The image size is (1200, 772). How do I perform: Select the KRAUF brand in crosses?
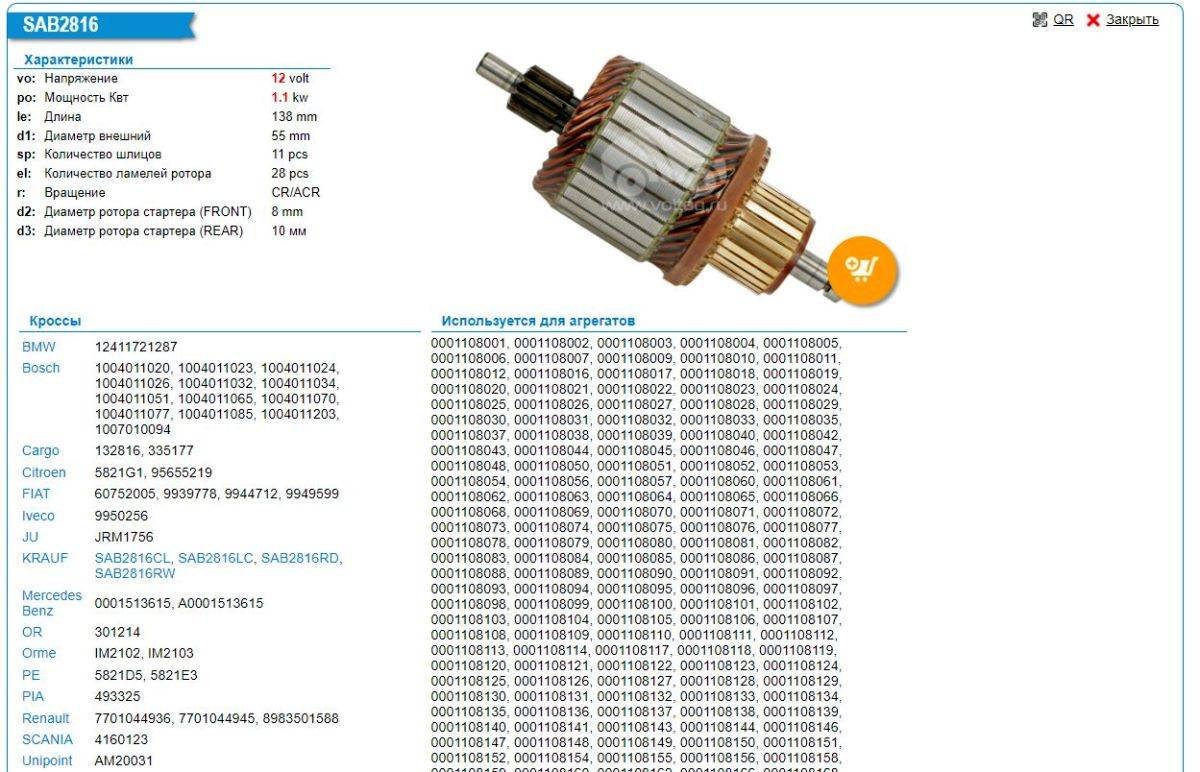[x=45, y=558]
